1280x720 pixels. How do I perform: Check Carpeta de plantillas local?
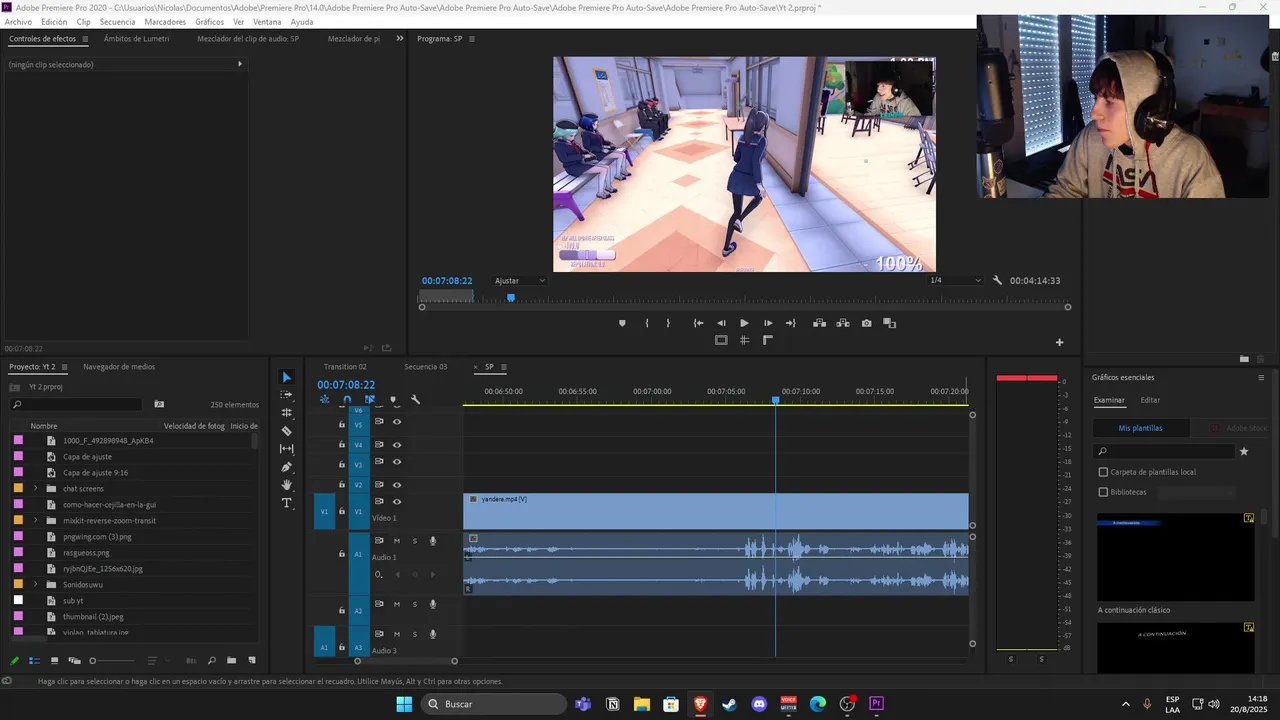(x=1104, y=472)
